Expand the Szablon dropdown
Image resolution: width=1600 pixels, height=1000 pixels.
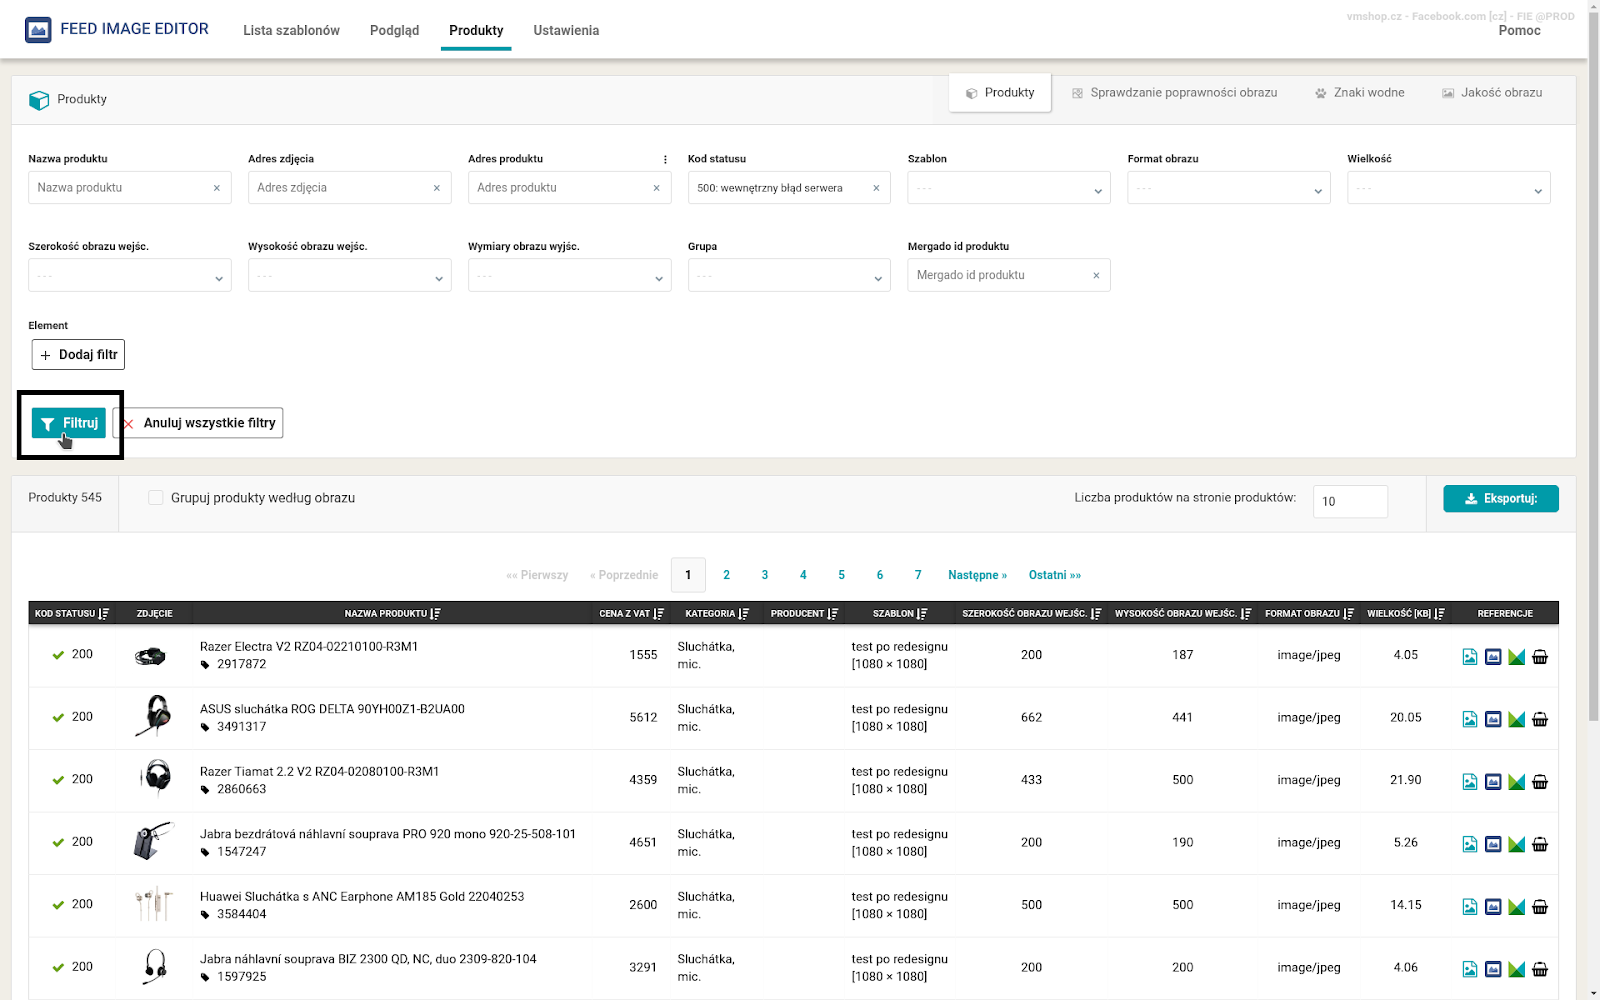1009,188
